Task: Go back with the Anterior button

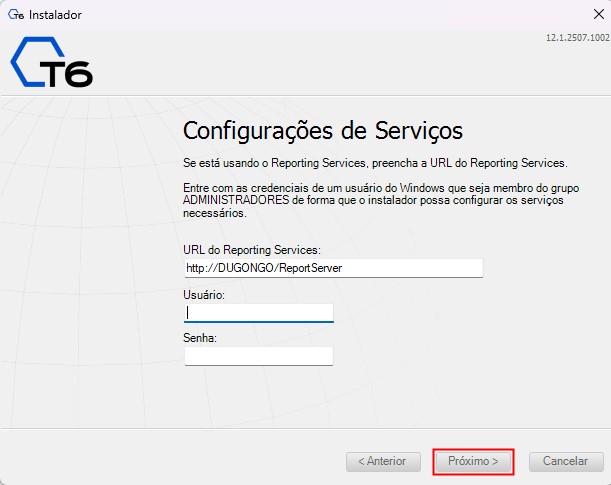Action: [383, 462]
